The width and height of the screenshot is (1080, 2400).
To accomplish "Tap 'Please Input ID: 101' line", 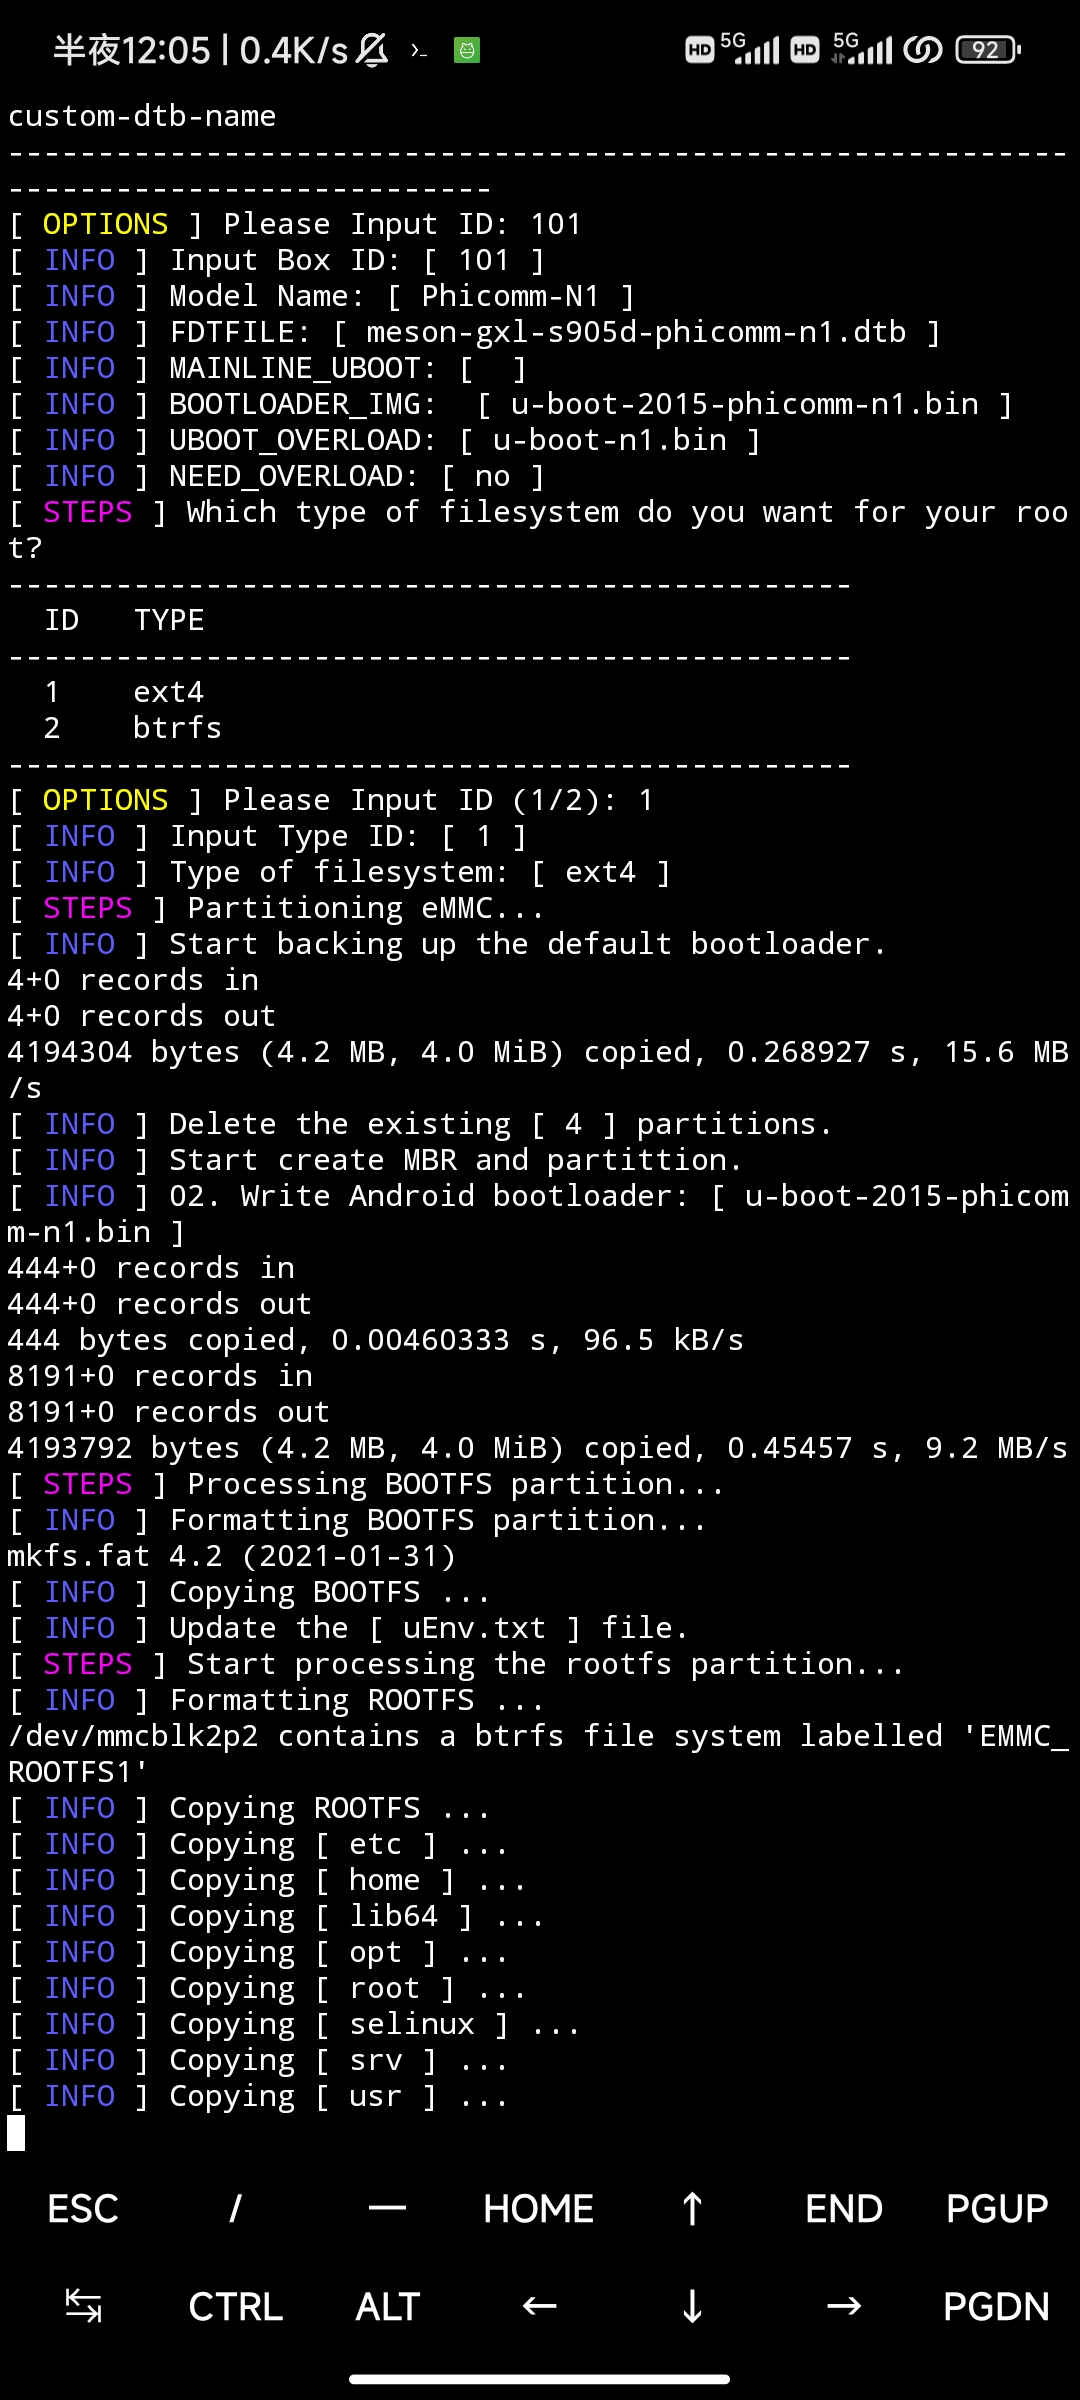I will [x=295, y=224].
